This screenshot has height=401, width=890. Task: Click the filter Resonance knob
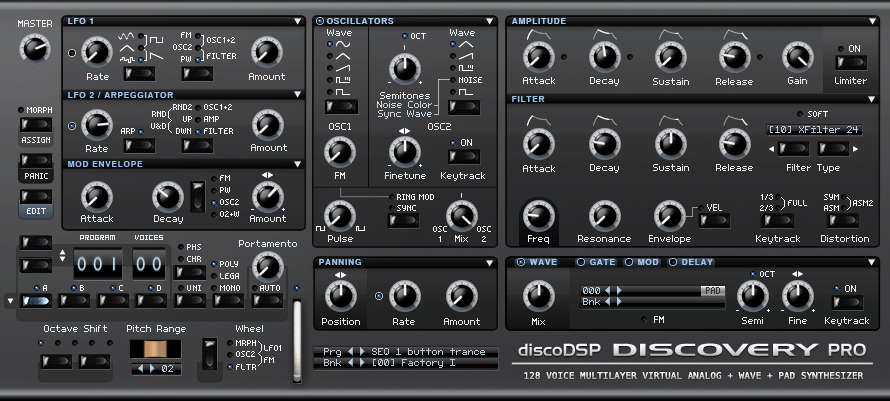click(604, 214)
